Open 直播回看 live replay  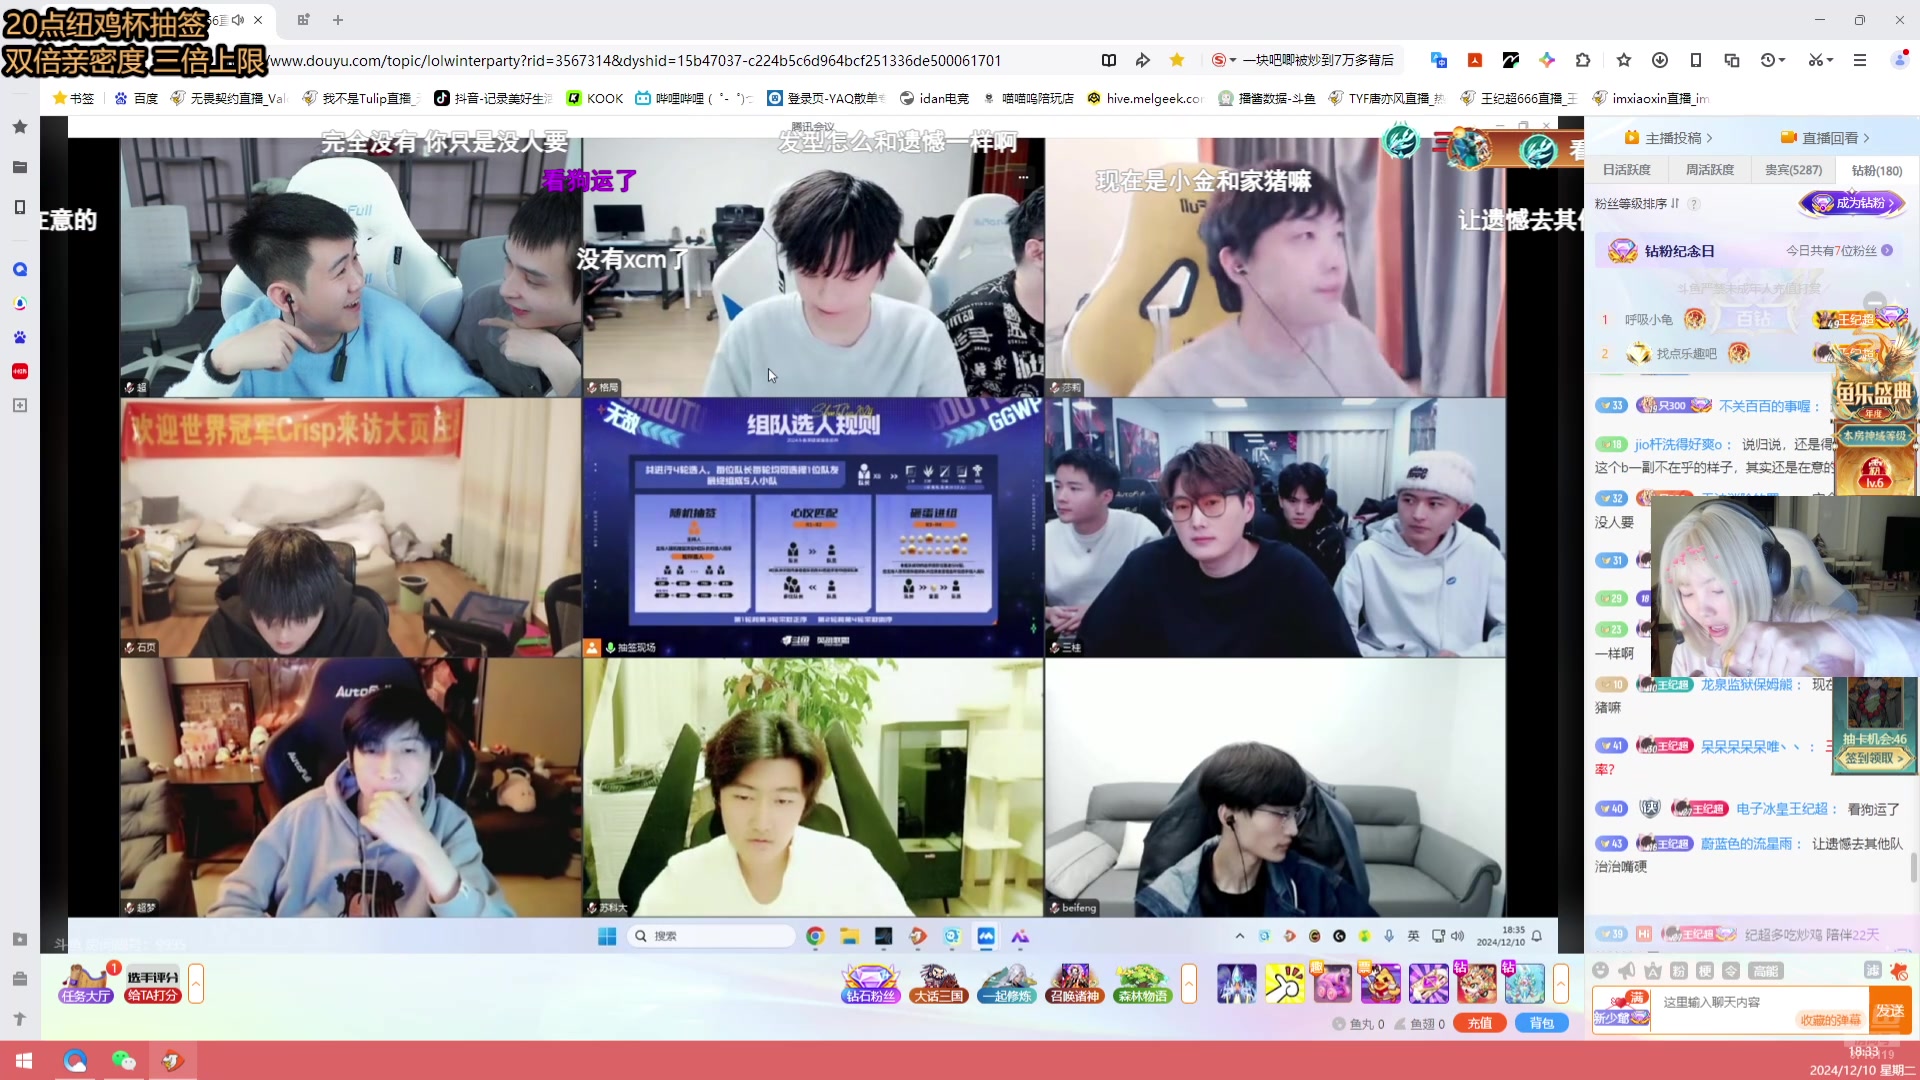click(x=1826, y=138)
